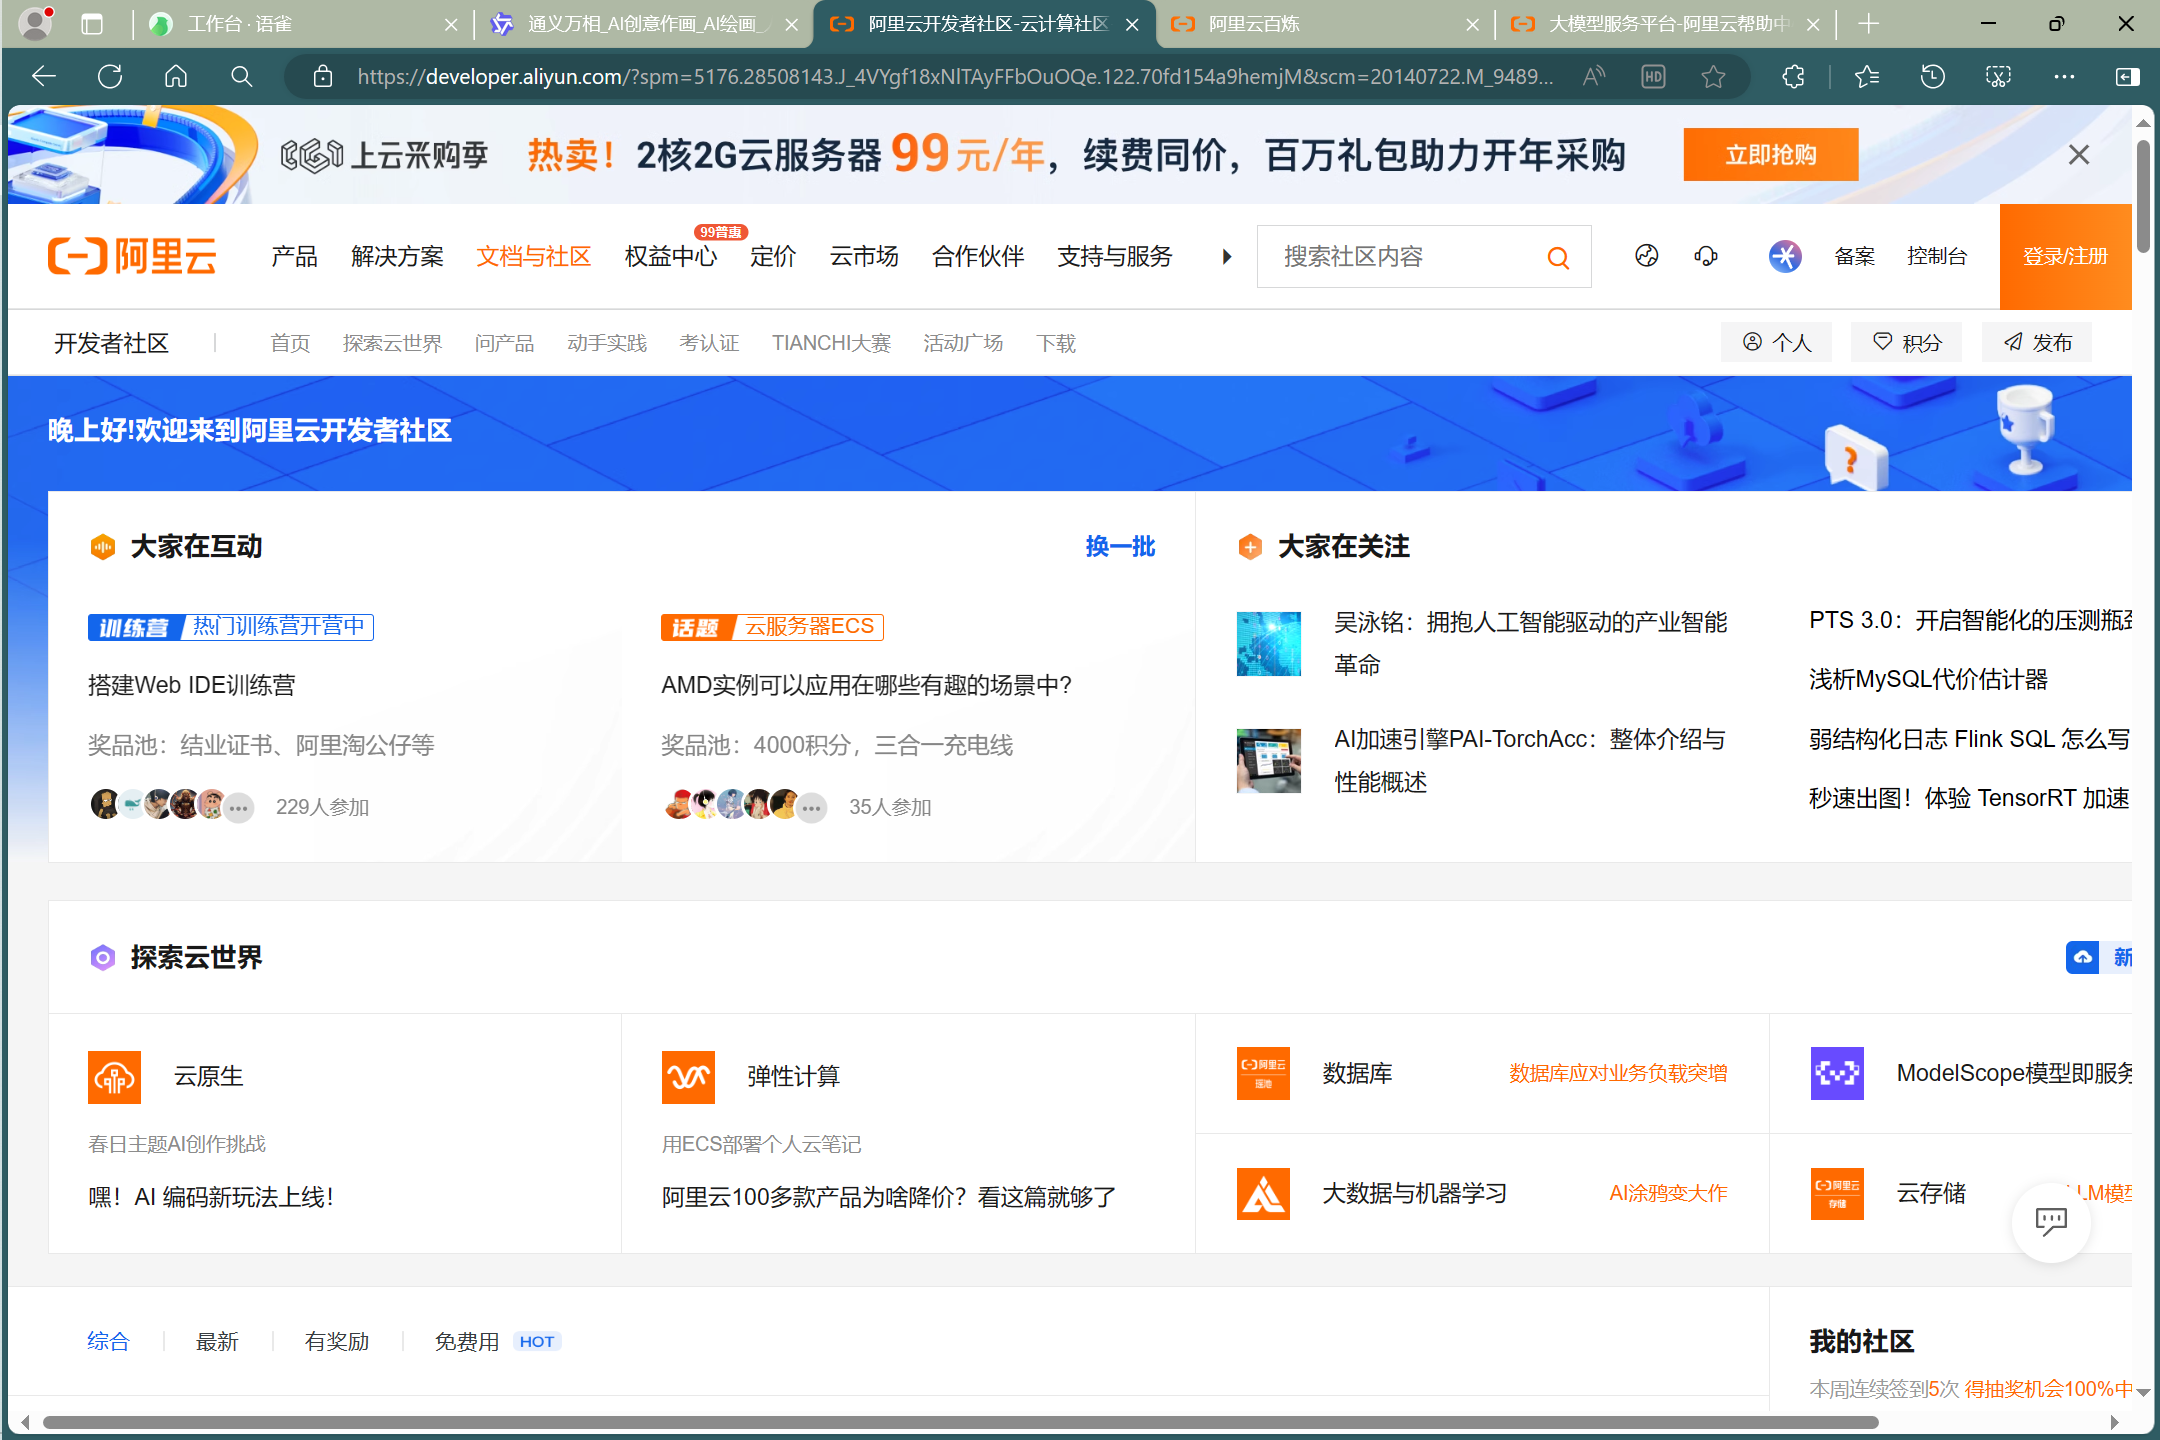Open the tab actions menu icon
Viewport: 2160px width, 1440px height.
tap(92, 24)
